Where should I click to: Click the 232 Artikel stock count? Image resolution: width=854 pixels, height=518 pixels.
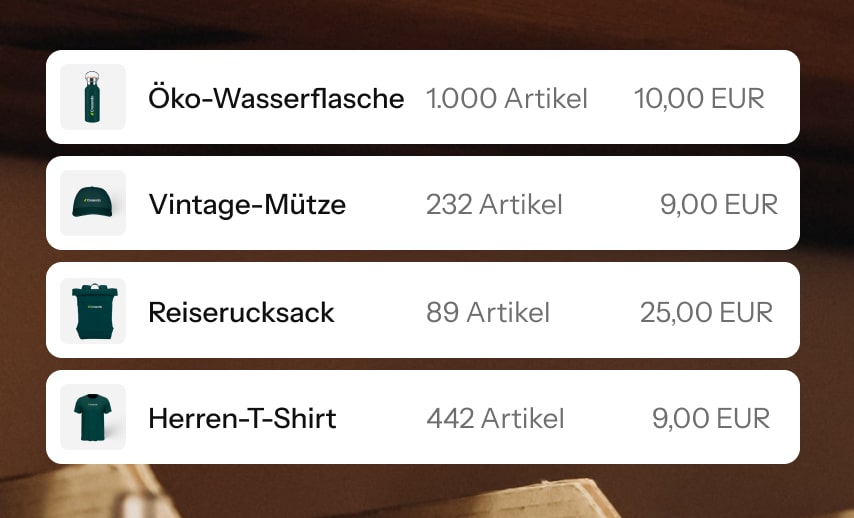pyautogui.click(x=494, y=204)
